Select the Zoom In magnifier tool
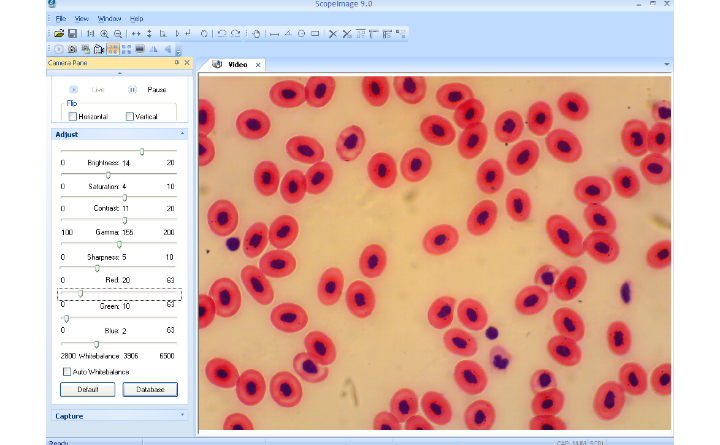The height and width of the screenshot is (445, 720). click(105, 33)
